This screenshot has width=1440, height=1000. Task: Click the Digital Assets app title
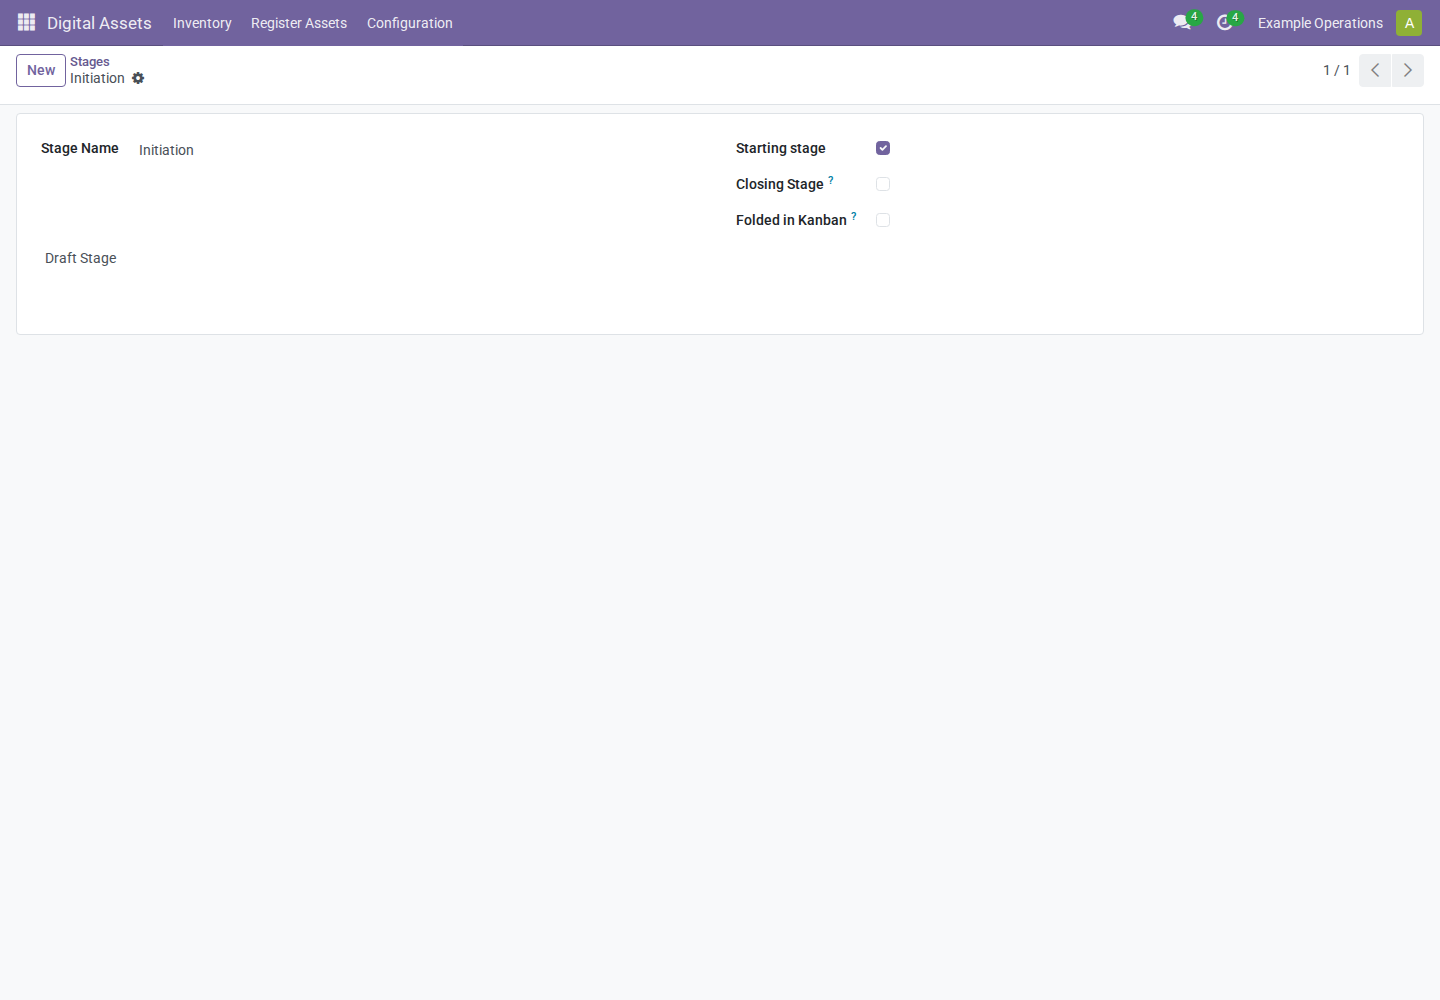[x=99, y=23]
